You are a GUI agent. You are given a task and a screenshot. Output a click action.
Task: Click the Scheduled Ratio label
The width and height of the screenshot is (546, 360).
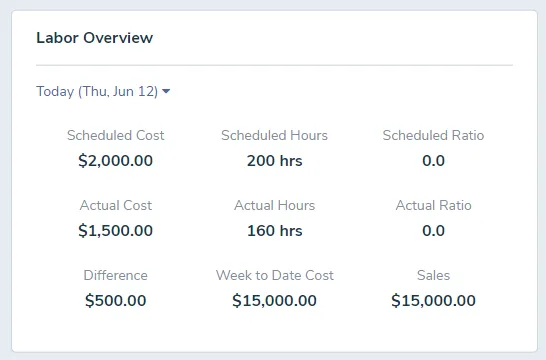434,135
